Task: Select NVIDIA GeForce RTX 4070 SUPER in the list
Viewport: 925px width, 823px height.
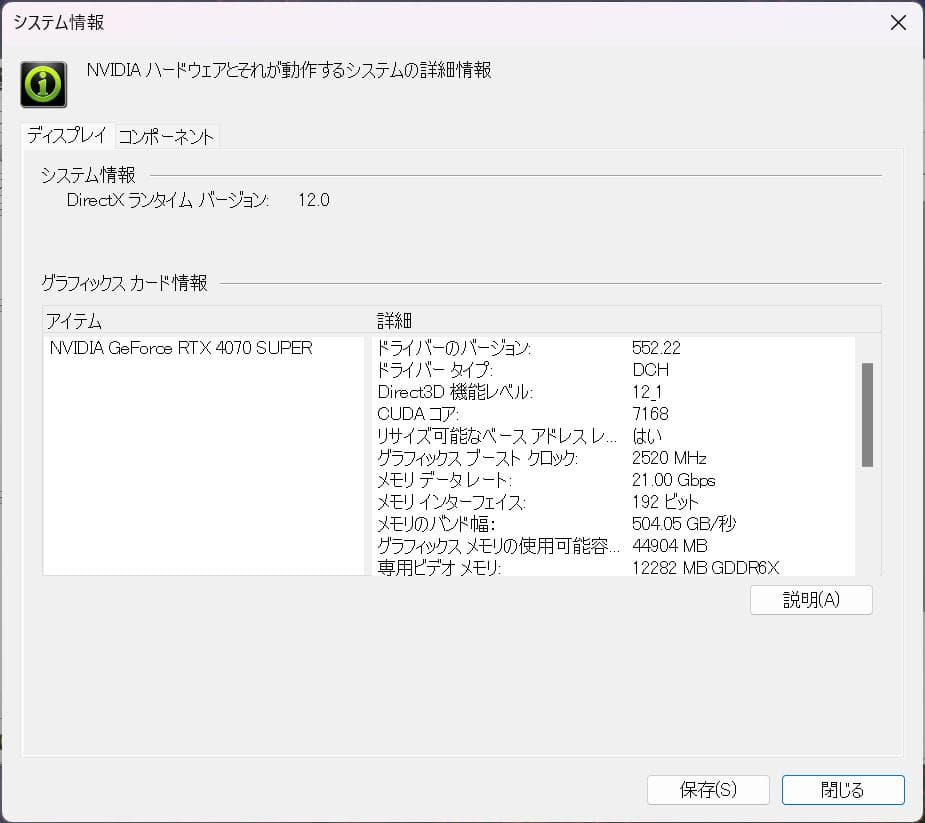Action: click(x=180, y=348)
